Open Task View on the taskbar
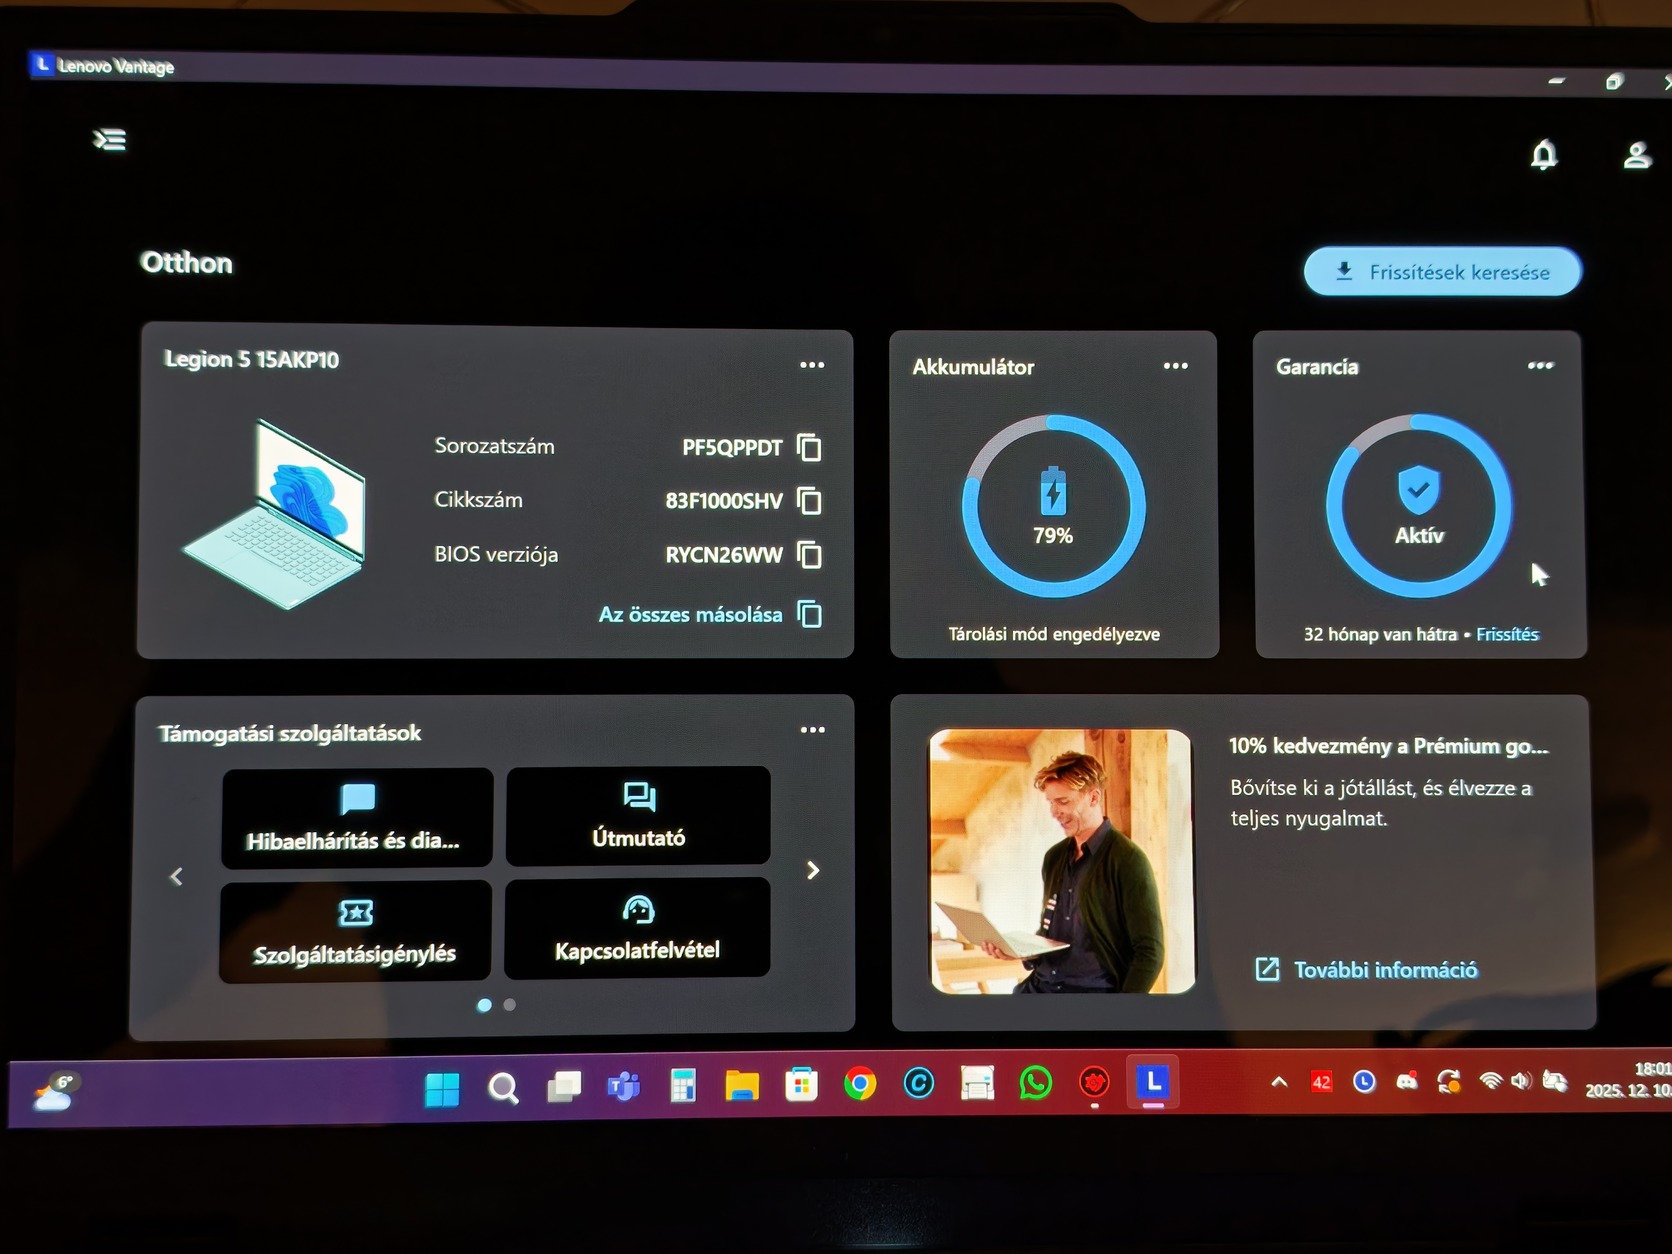1672x1254 pixels. click(x=564, y=1087)
